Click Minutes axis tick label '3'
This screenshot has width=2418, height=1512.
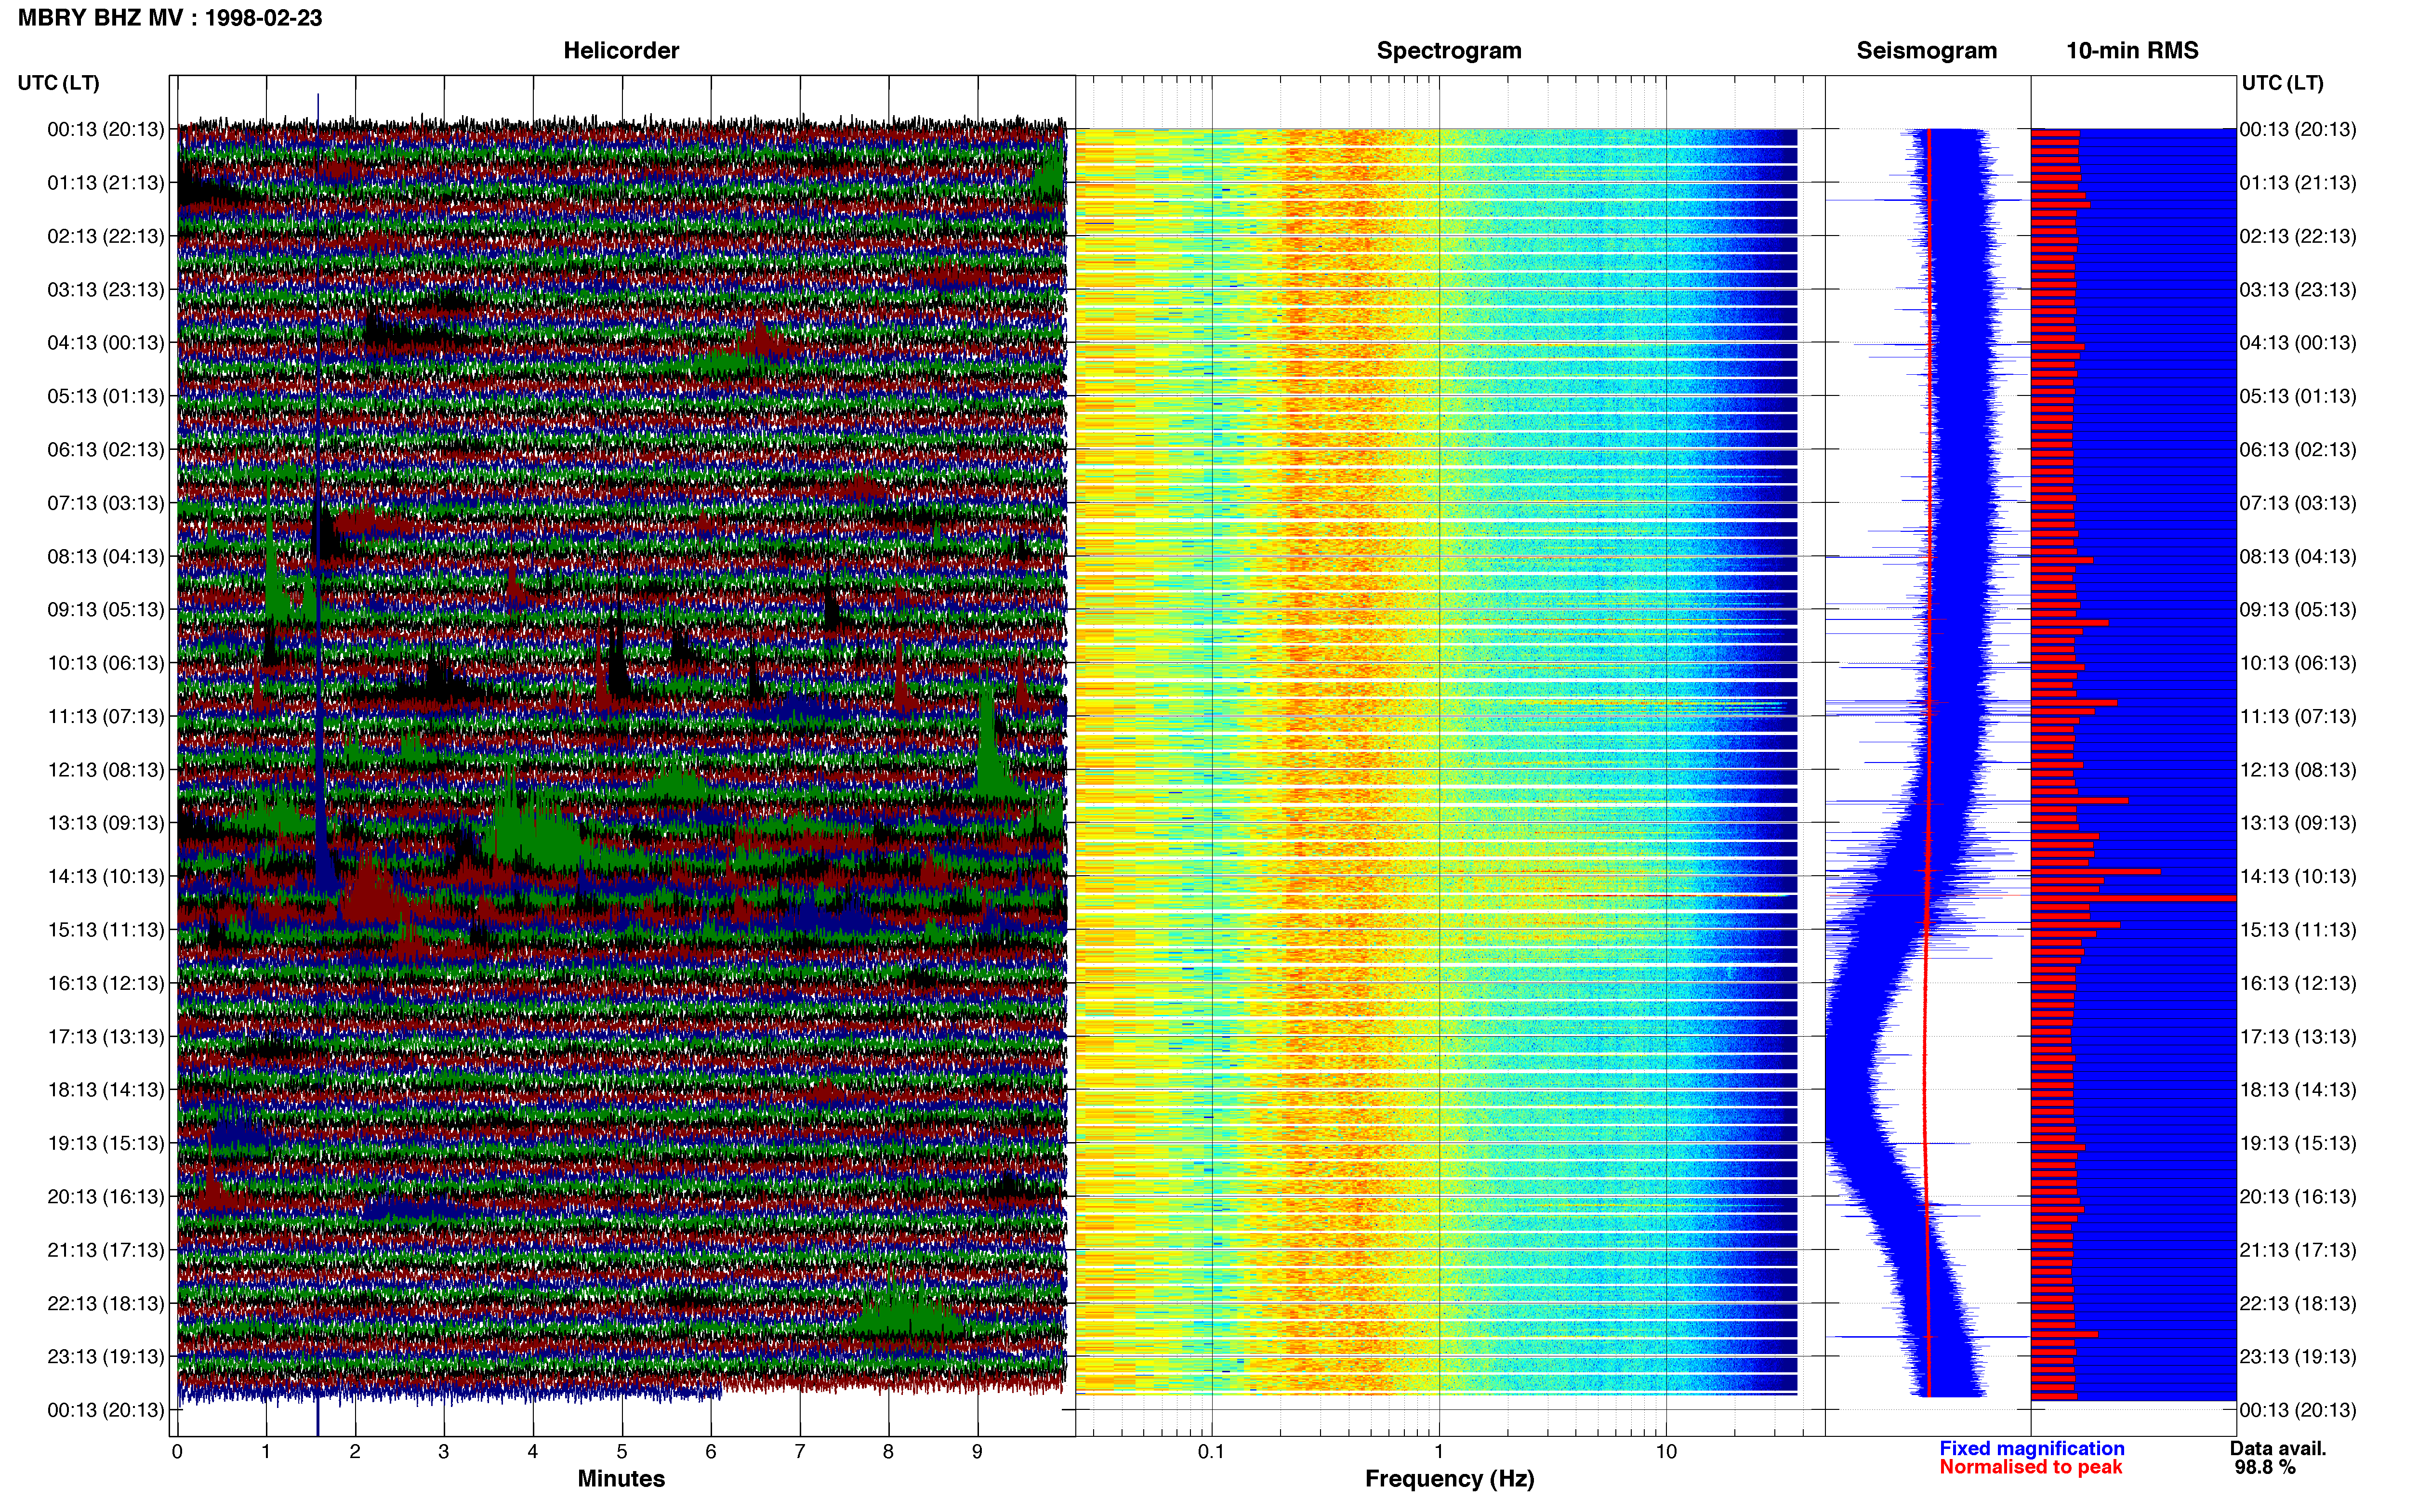point(444,1451)
